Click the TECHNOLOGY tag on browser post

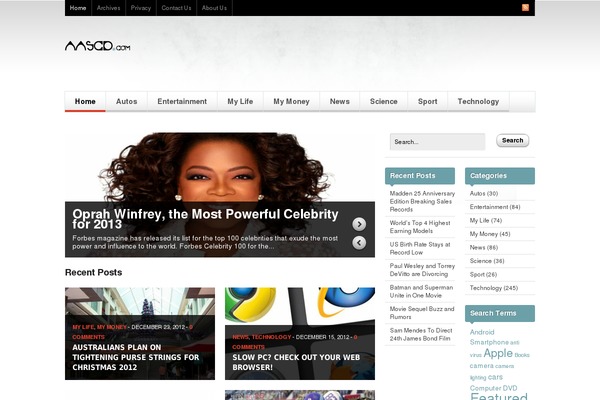point(271,337)
